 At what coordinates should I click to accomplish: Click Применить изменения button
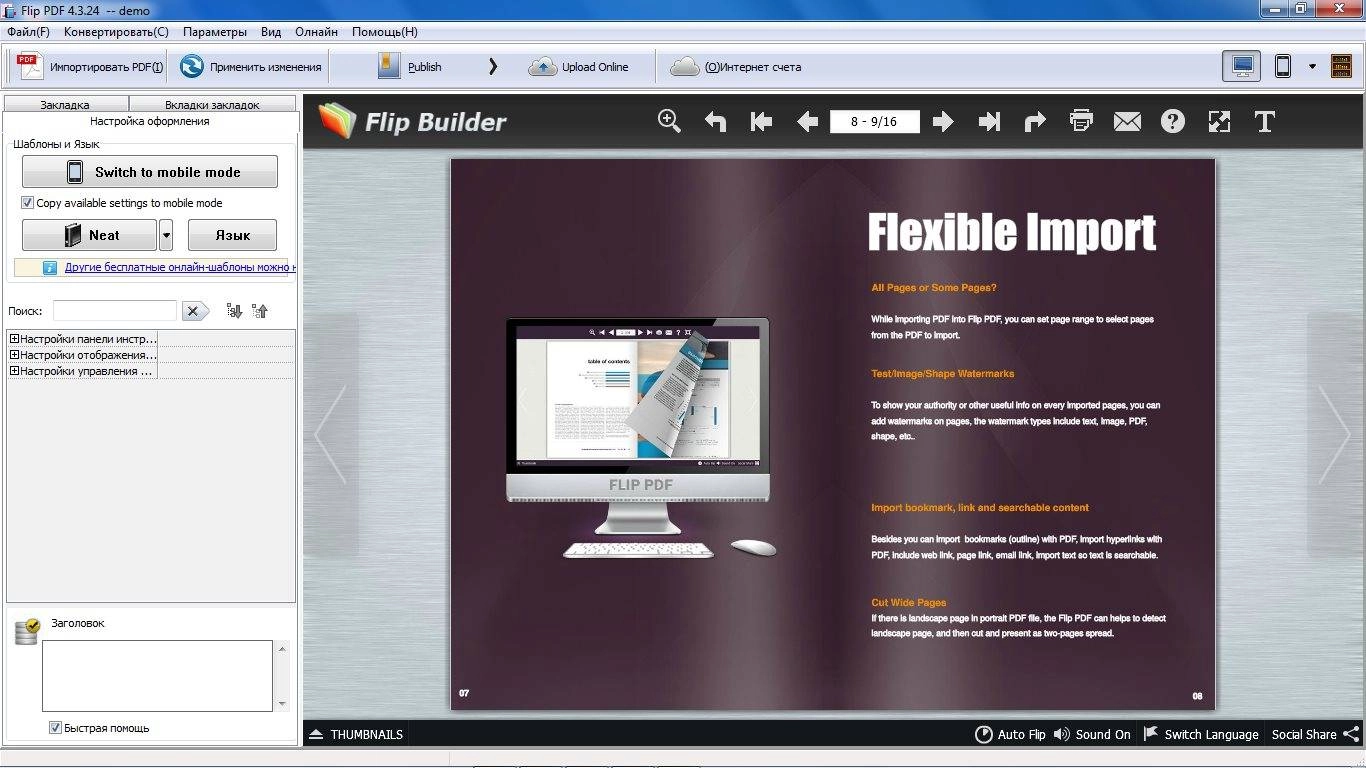click(250, 67)
